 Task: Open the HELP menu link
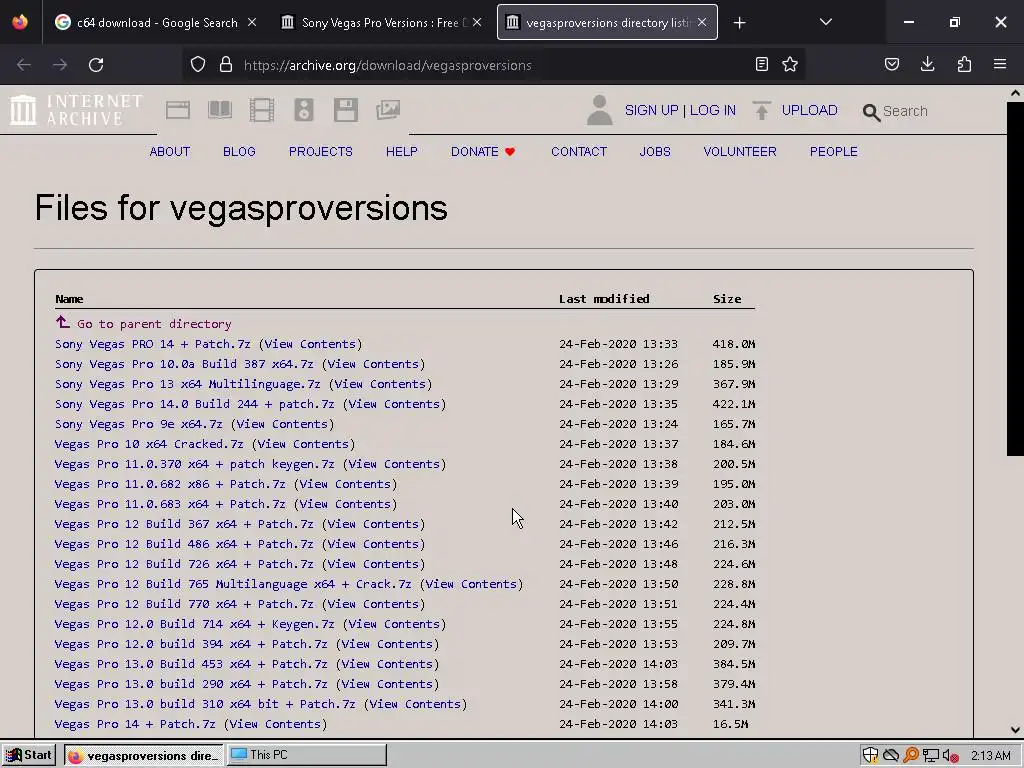[x=402, y=152]
